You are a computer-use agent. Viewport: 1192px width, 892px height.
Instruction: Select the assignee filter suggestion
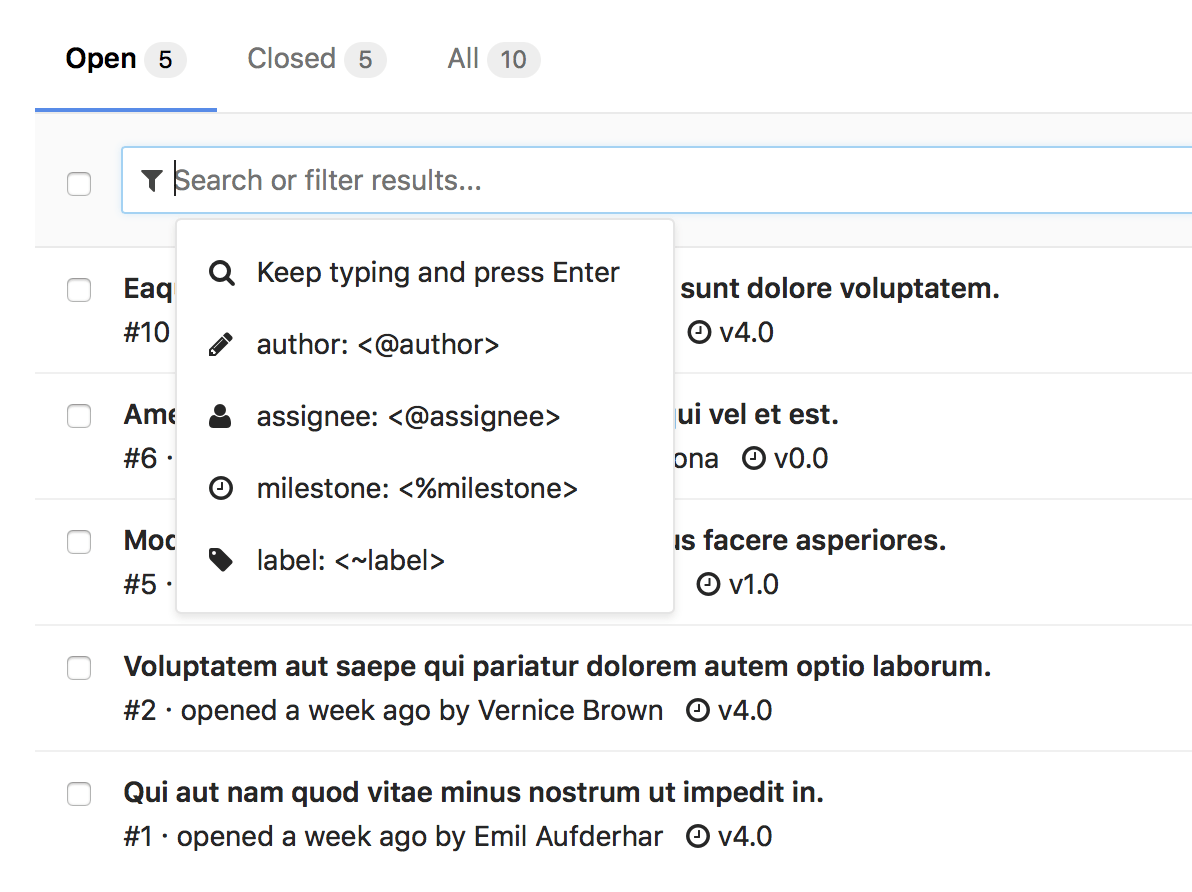click(409, 416)
